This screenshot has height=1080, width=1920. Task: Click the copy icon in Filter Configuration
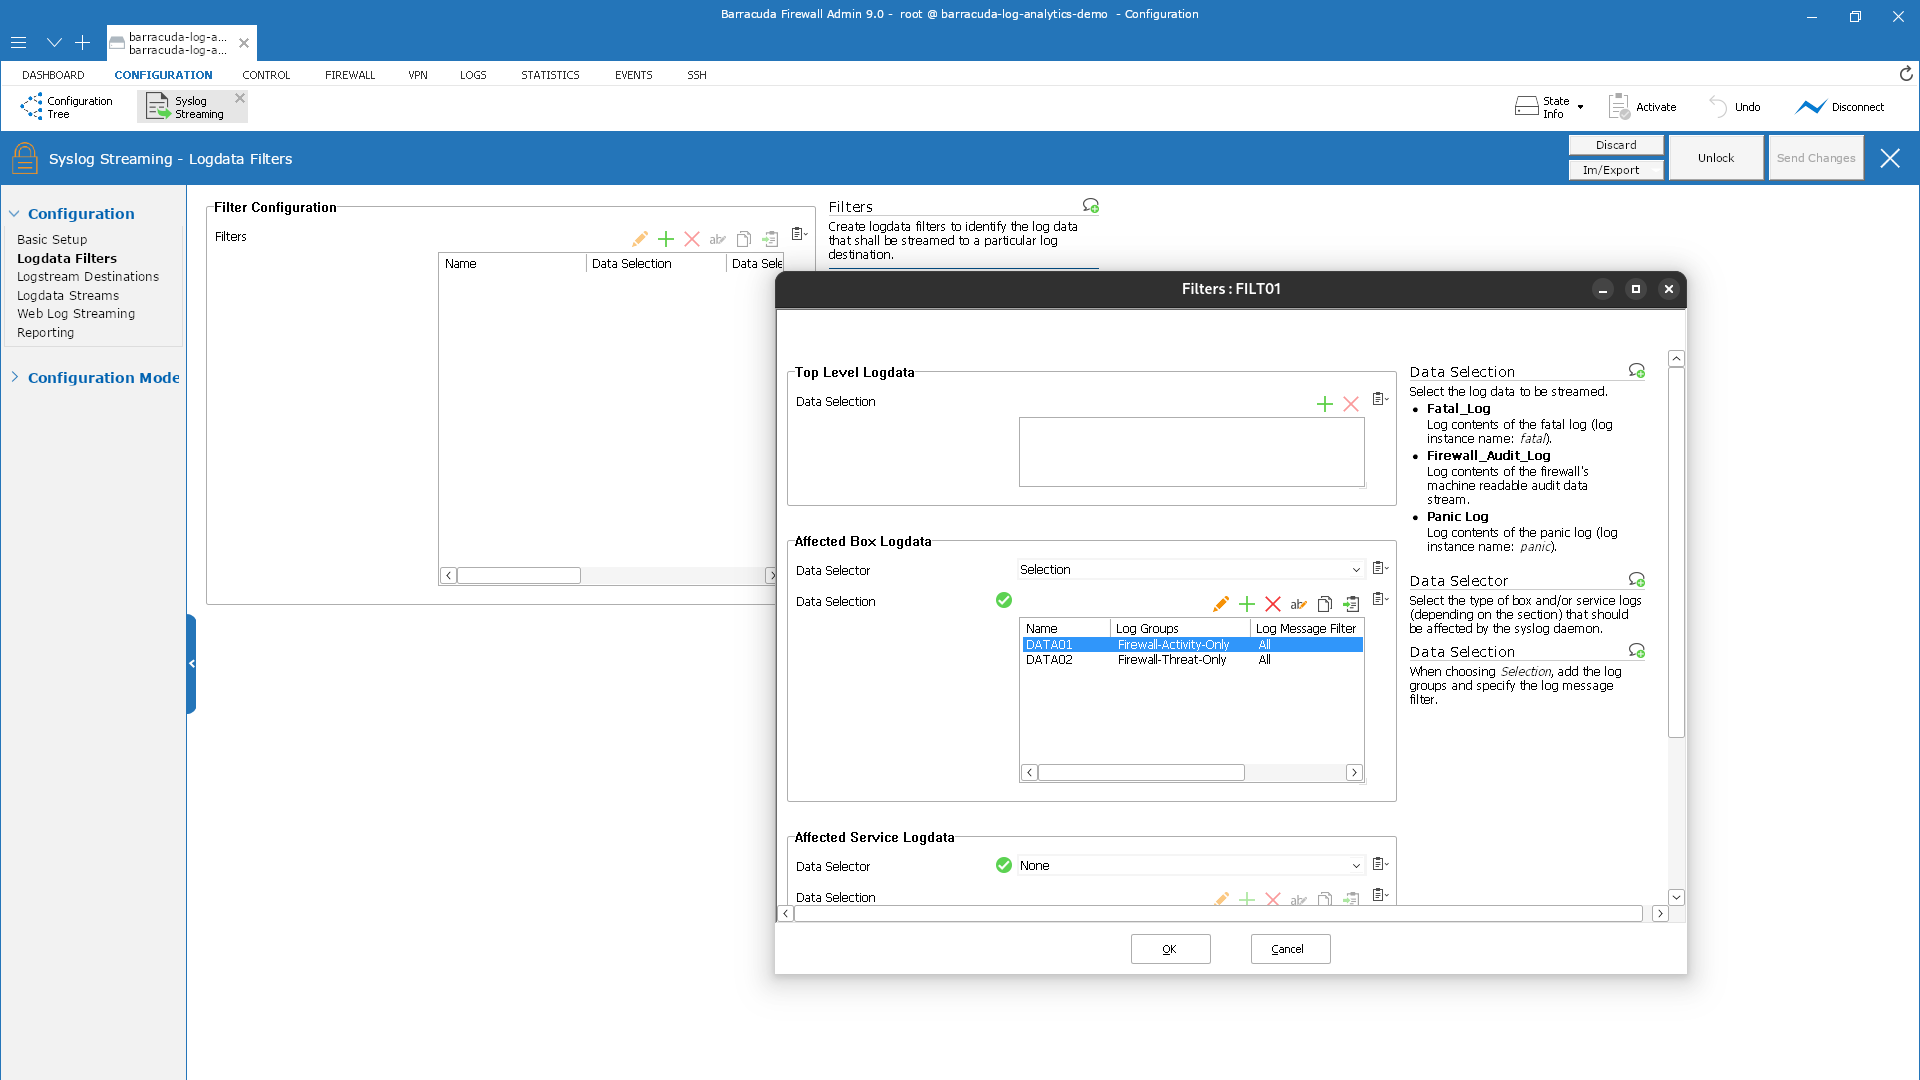click(744, 239)
